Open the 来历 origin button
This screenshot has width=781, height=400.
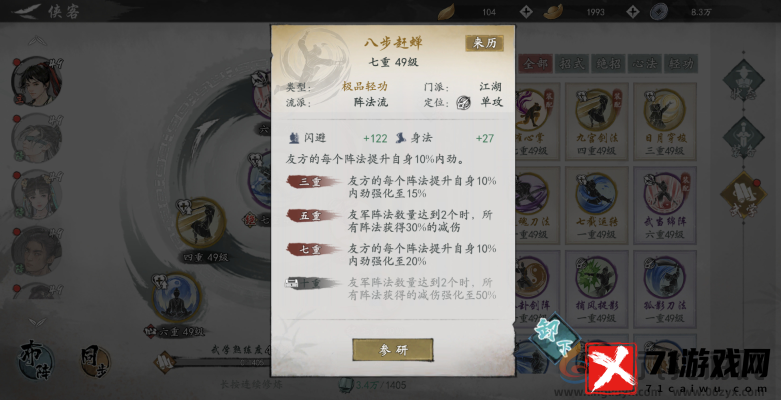(x=484, y=43)
